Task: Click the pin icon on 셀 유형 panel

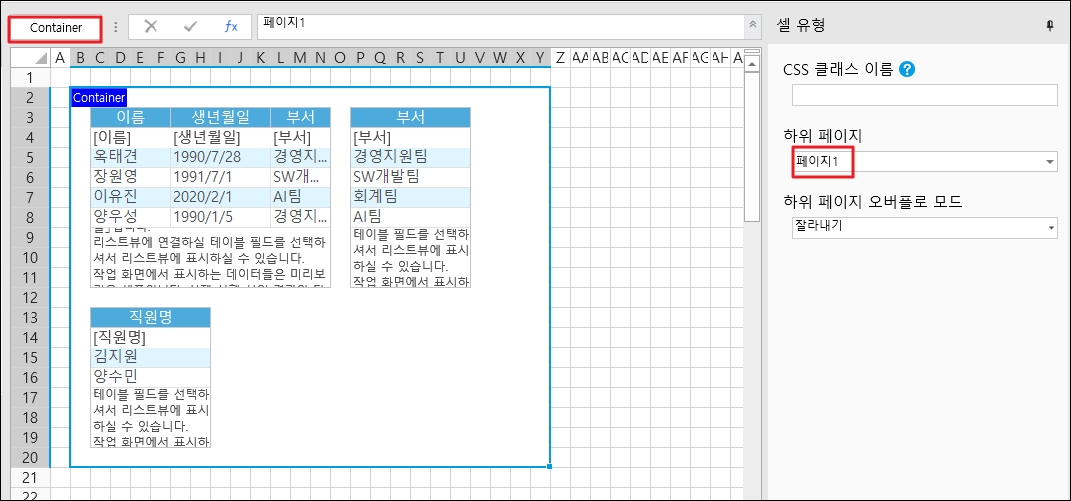Action: click(x=1049, y=26)
